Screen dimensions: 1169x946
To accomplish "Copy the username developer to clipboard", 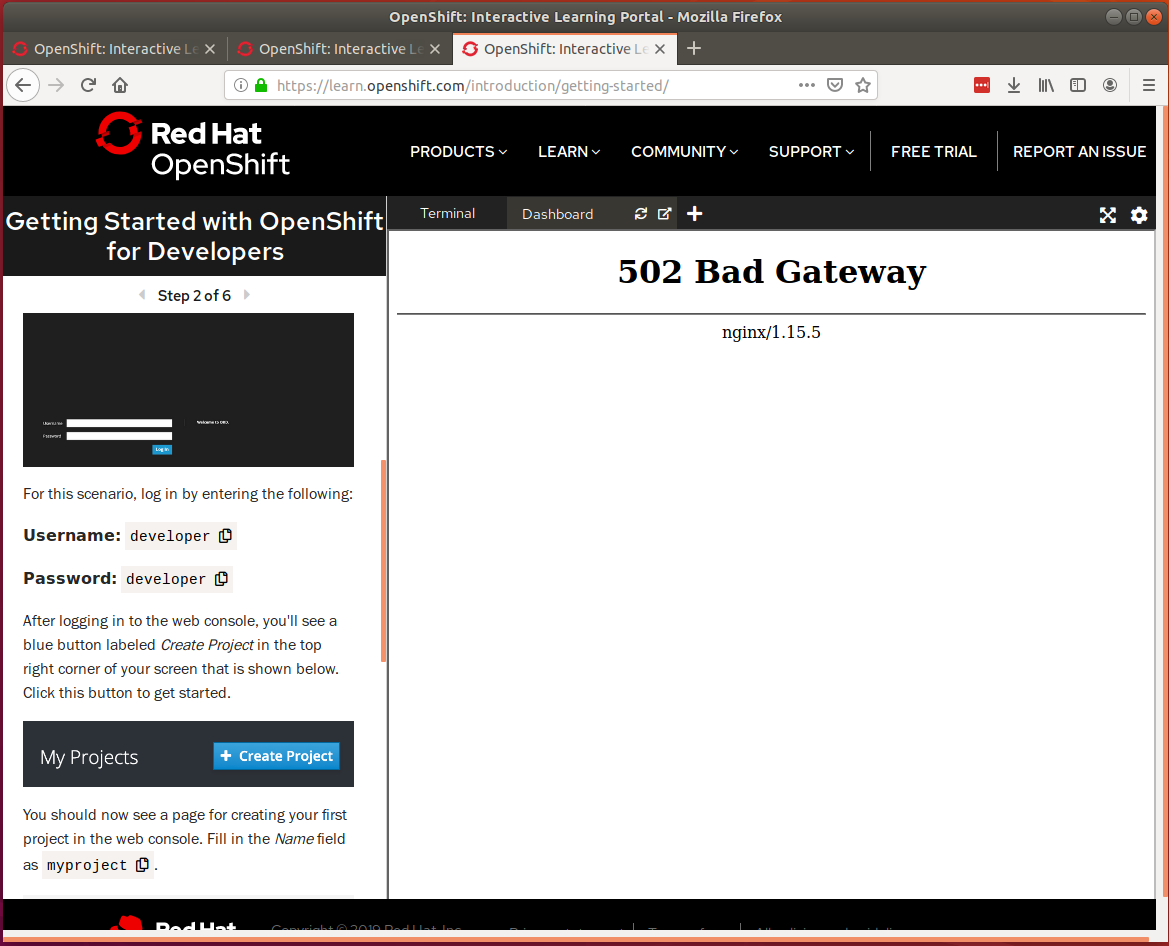I will pos(227,535).
